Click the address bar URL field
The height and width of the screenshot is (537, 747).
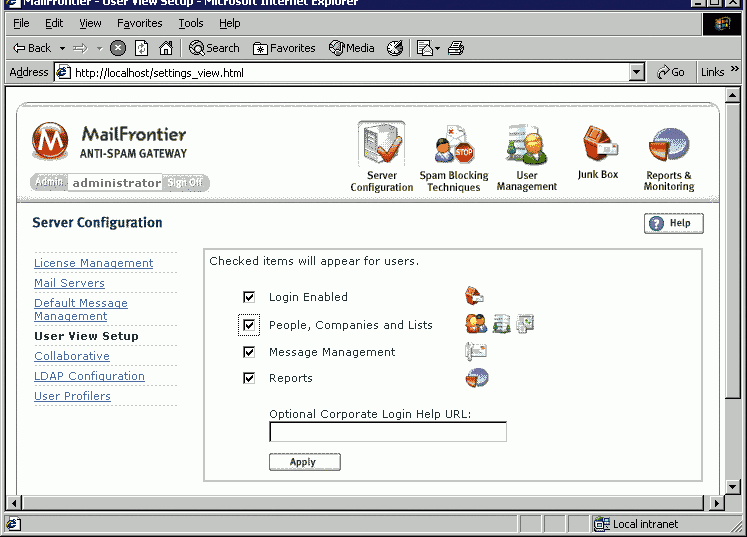point(341,72)
